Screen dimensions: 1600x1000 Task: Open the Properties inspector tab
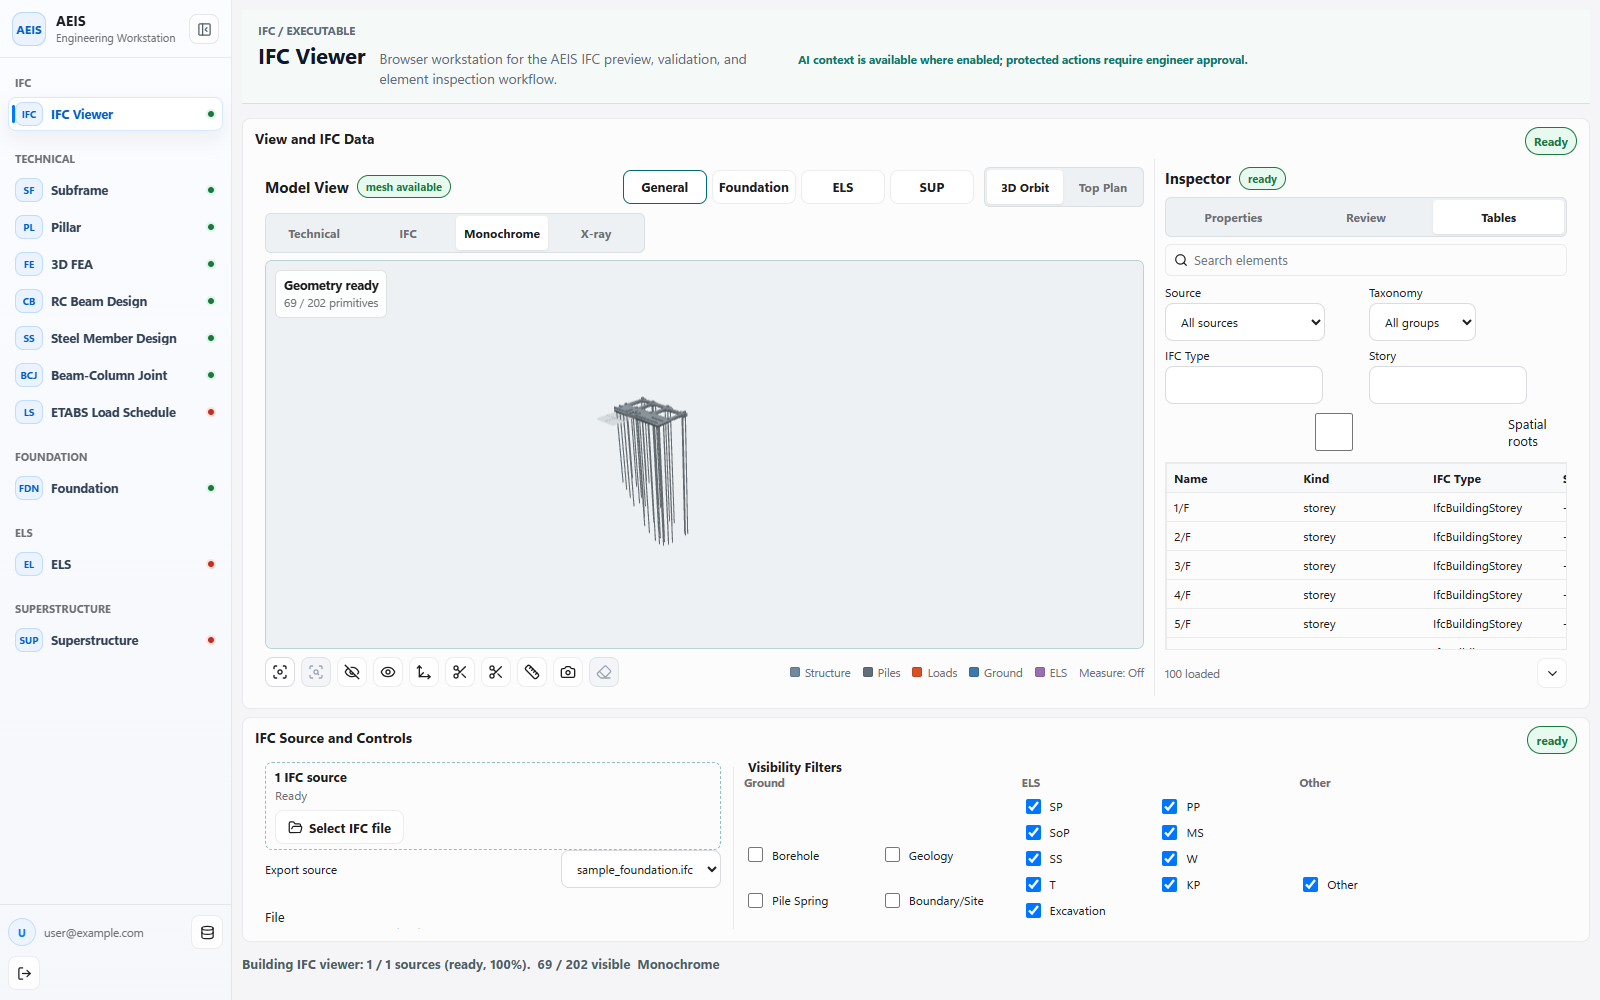click(x=1233, y=218)
